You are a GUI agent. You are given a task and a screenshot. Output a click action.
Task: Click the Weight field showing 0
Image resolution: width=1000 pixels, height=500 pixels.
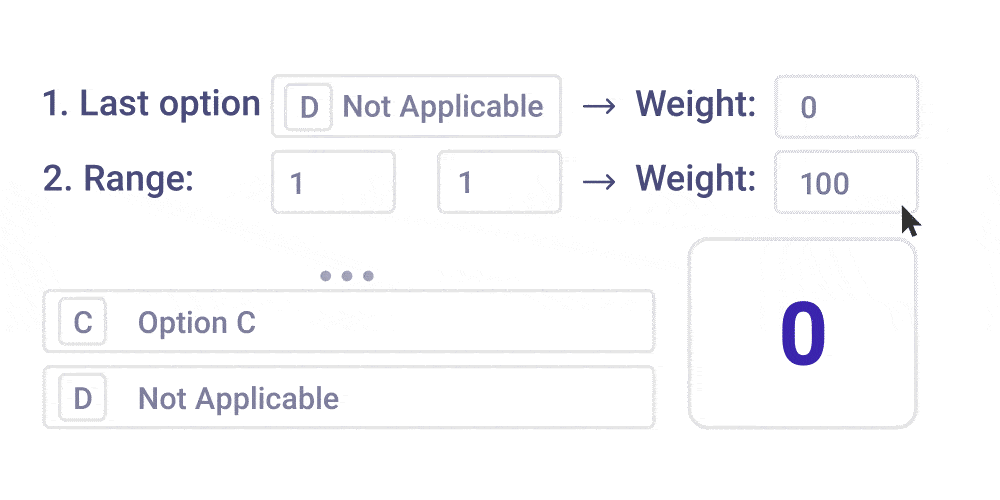845,106
